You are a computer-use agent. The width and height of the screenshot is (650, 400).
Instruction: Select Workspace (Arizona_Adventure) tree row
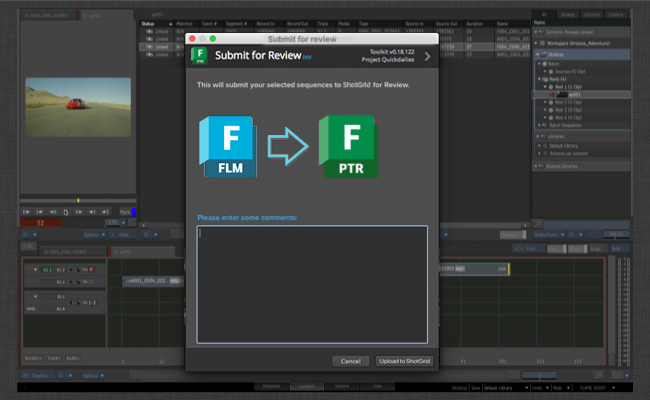(582, 43)
